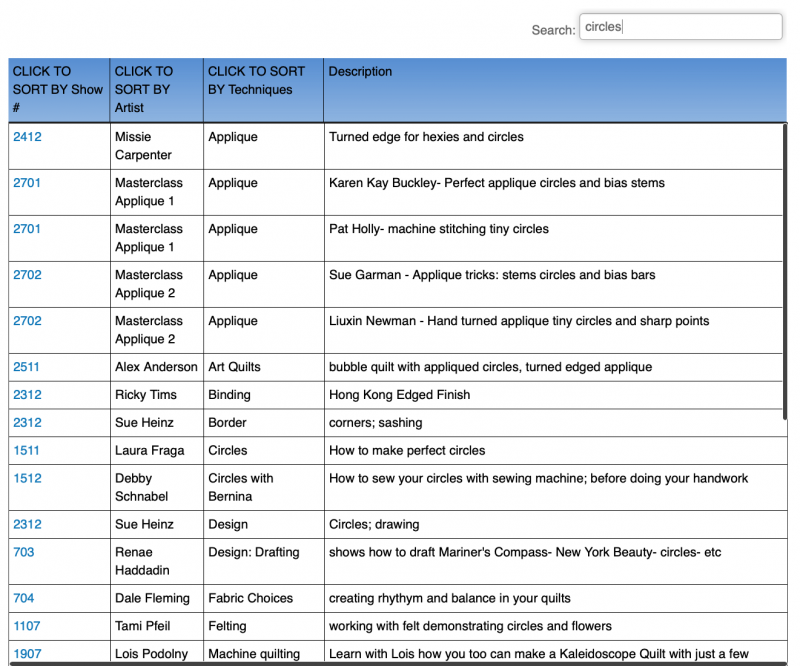This screenshot has height=666, width=800.
Task: Open show 1512 link for Debby Schnabel
Action: click(x=27, y=479)
